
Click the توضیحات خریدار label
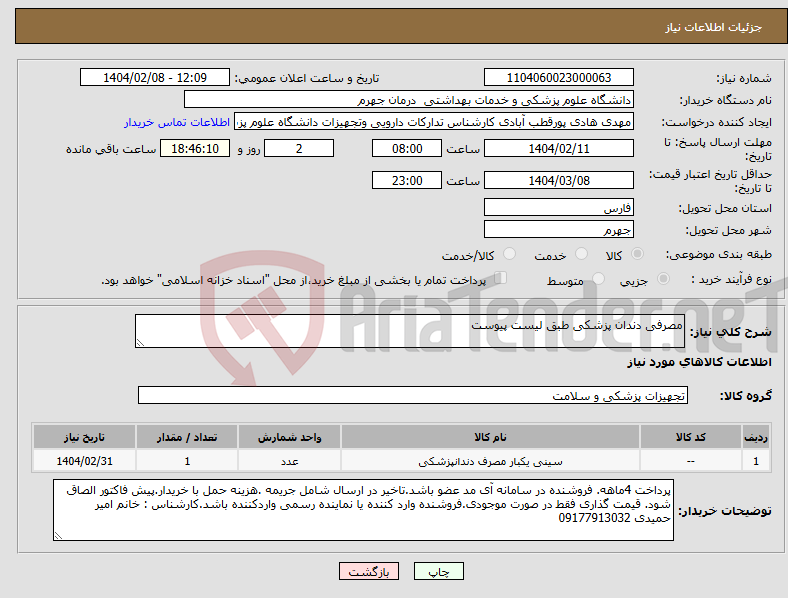click(x=725, y=511)
